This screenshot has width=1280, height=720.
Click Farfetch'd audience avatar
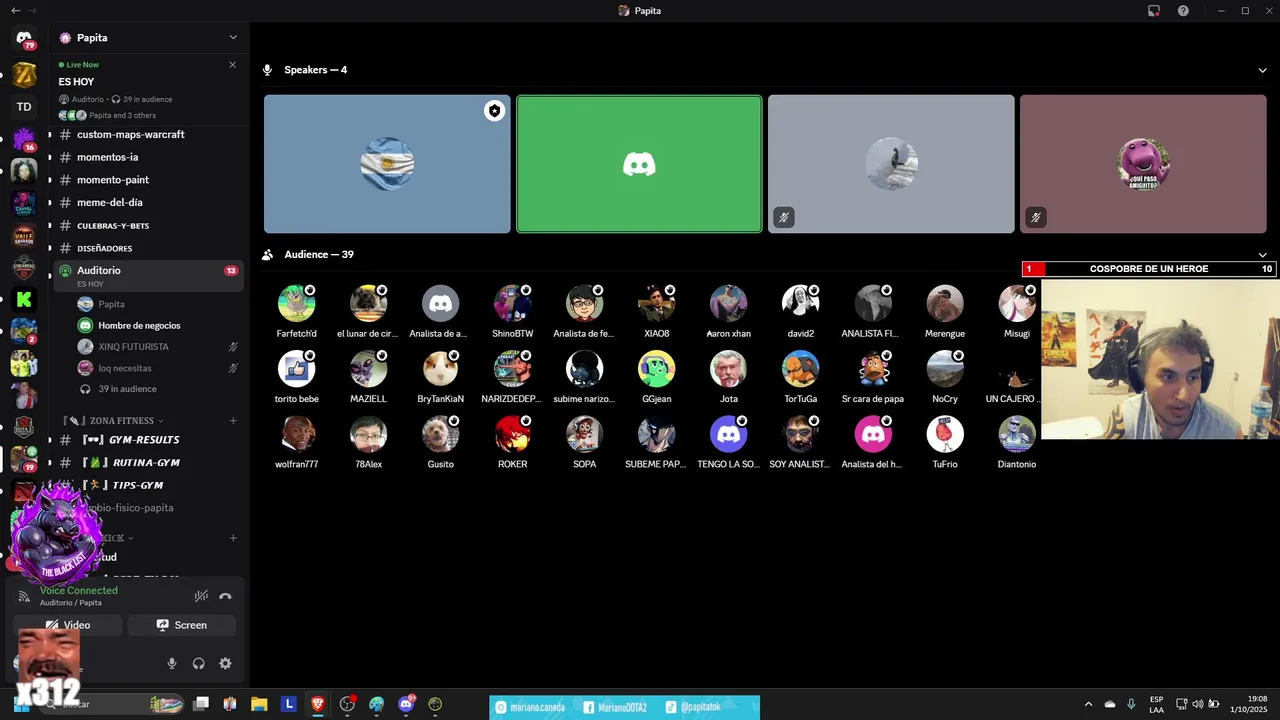(x=296, y=304)
